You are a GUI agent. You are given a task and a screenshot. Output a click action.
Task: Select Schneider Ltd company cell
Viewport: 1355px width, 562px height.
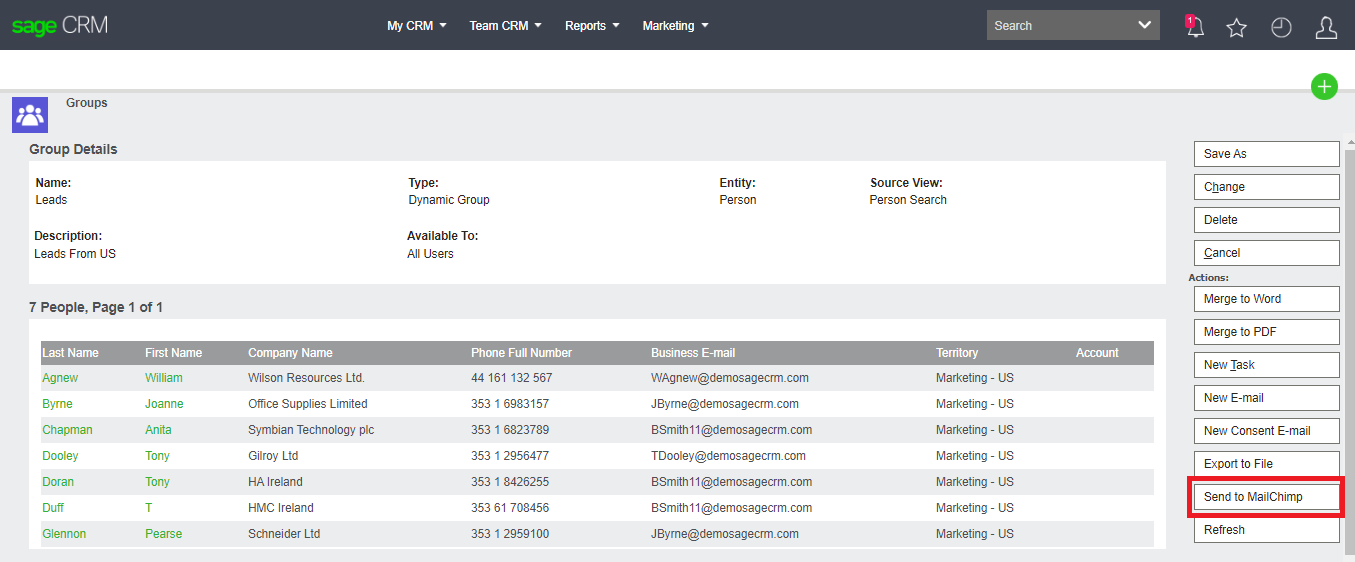(x=284, y=534)
